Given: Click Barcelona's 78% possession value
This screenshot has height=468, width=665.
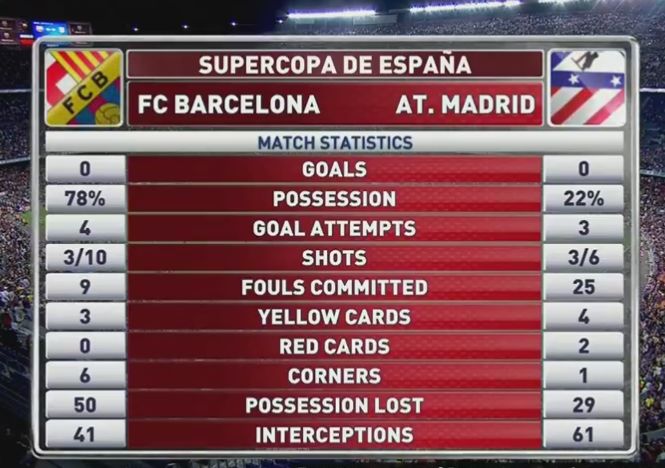Looking at the screenshot, I should [86, 199].
